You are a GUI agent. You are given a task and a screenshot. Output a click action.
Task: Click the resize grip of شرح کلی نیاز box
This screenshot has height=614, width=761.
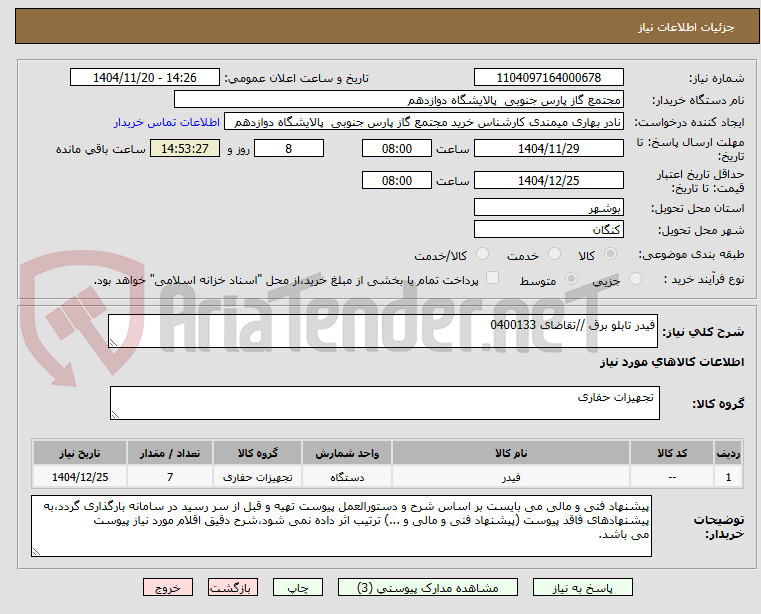pyautogui.click(x=113, y=343)
